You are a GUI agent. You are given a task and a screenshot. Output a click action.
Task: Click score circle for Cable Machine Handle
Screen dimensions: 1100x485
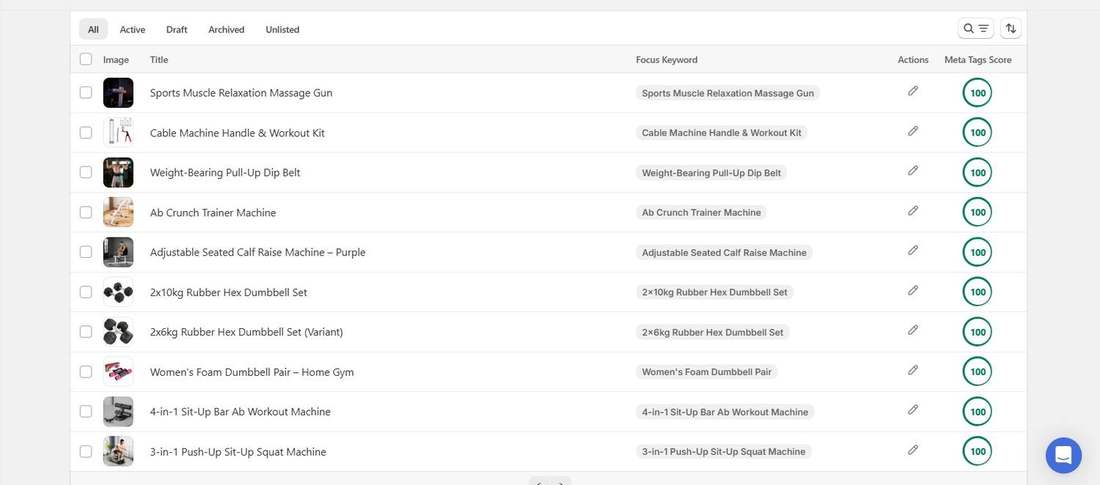pyautogui.click(x=977, y=133)
